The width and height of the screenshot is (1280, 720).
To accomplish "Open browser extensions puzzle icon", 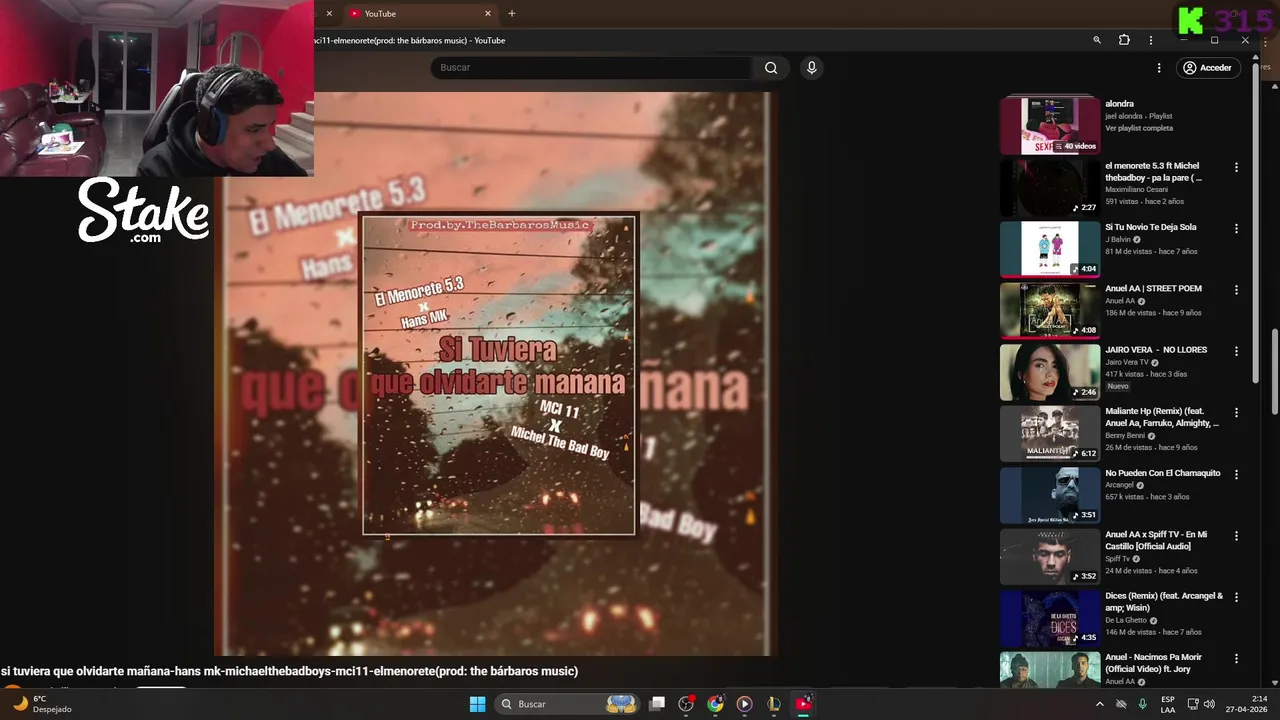I will [x=1124, y=40].
